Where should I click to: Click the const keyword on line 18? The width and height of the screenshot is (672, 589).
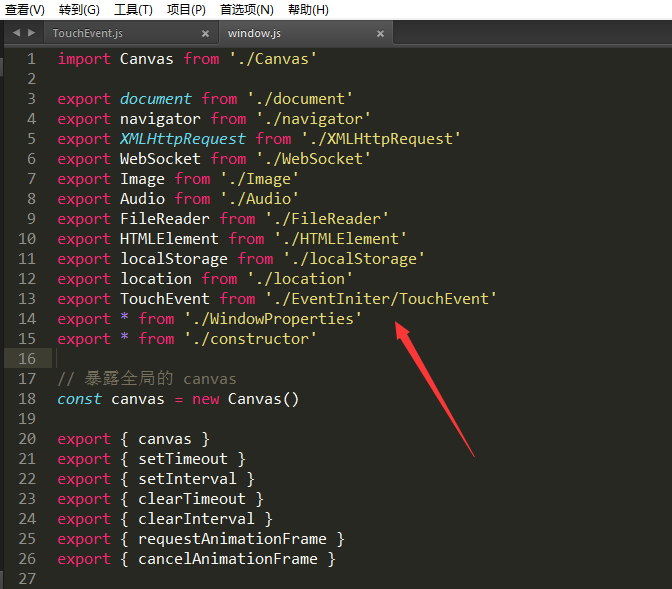click(x=79, y=399)
